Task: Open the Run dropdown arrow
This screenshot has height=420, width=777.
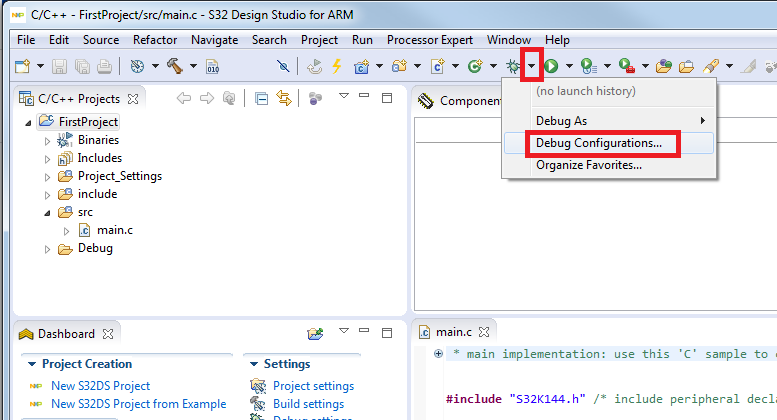Action: click(569, 66)
